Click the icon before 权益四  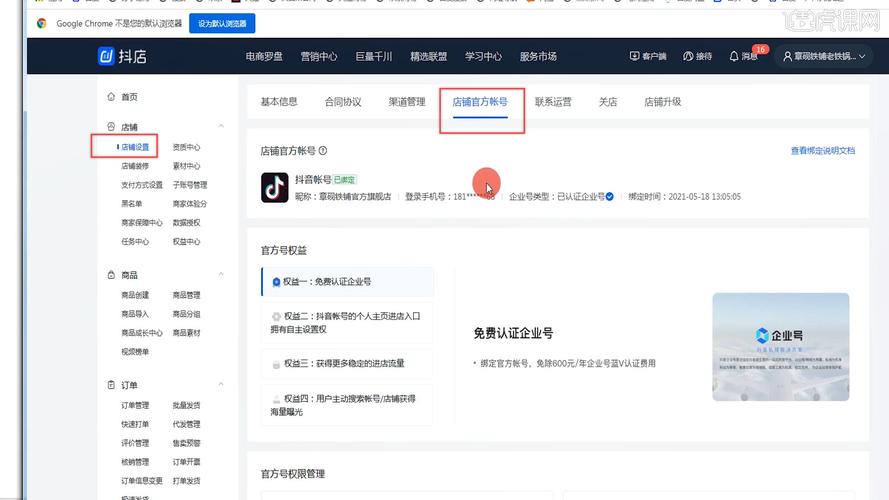tap(276, 399)
